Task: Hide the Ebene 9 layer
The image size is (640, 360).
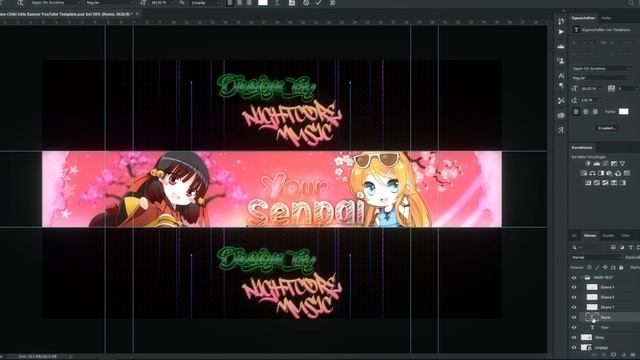Action: click(x=573, y=287)
